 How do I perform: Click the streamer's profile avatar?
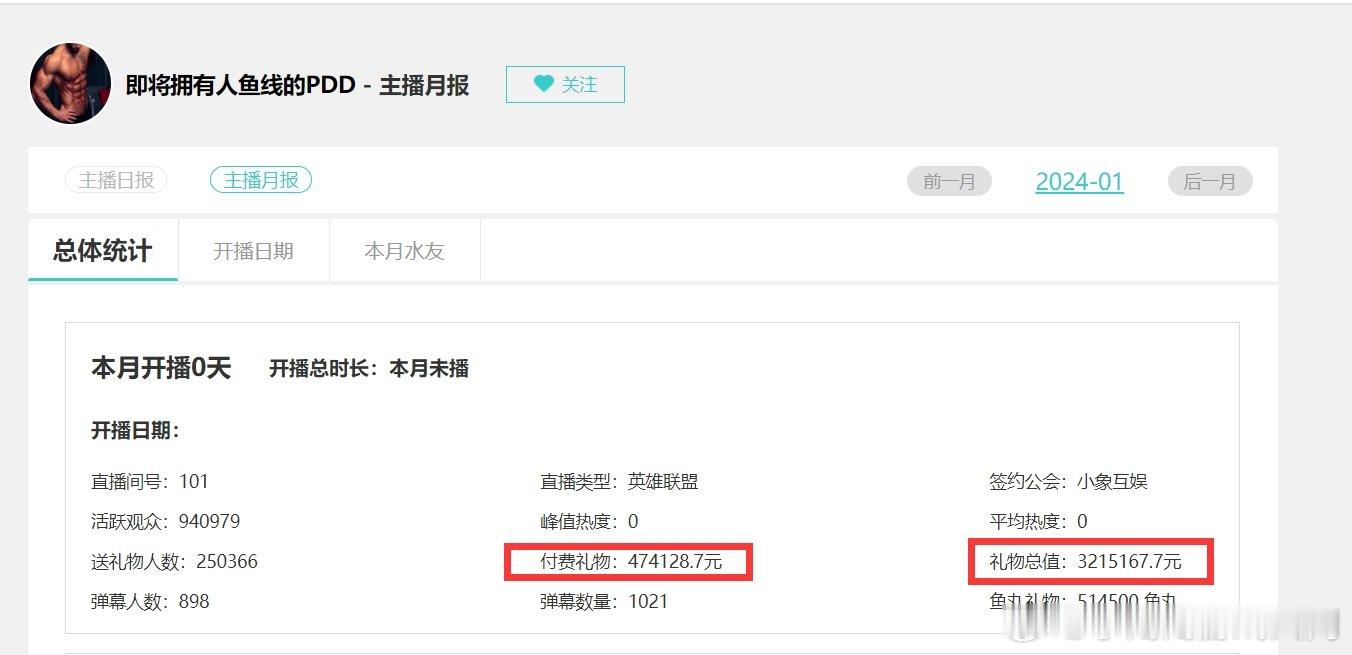70,83
